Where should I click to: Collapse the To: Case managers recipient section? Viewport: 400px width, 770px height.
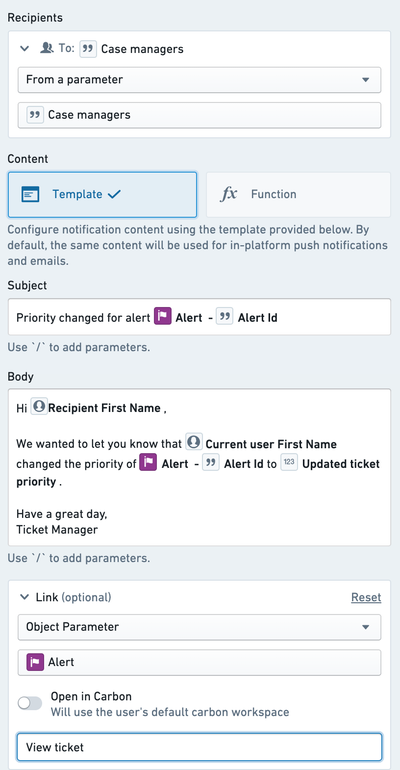point(24,49)
